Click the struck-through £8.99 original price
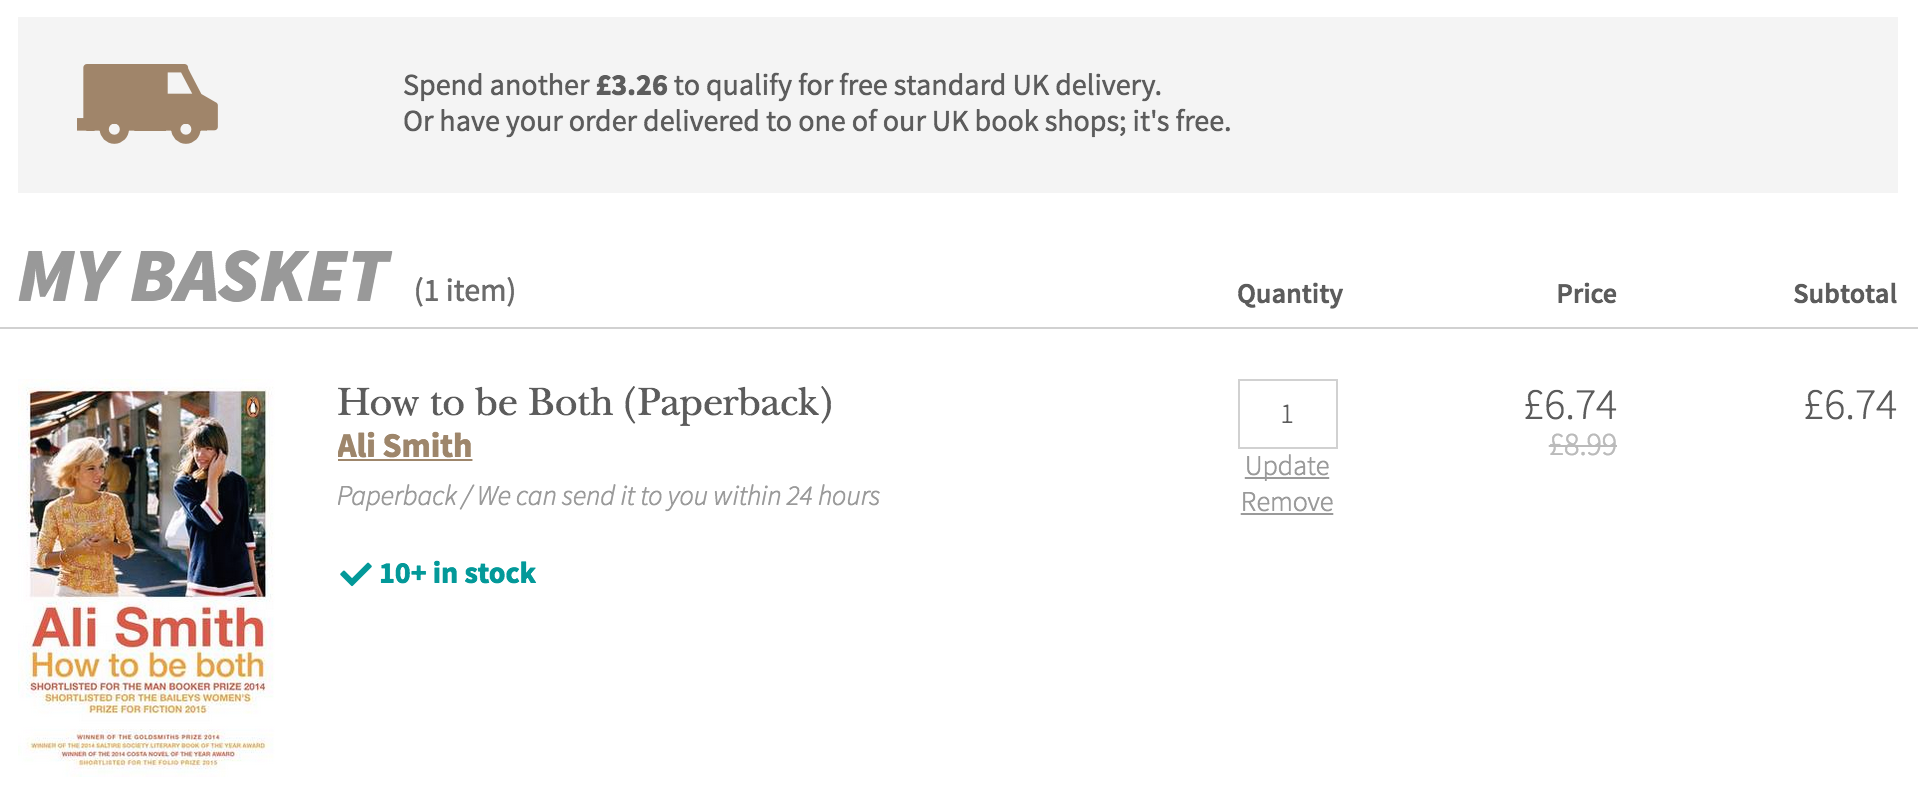 1583,445
